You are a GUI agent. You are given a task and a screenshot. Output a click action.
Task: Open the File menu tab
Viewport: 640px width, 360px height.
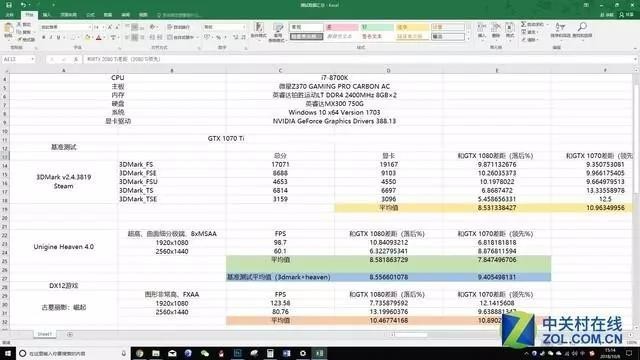pyautogui.click(x=10, y=15)
